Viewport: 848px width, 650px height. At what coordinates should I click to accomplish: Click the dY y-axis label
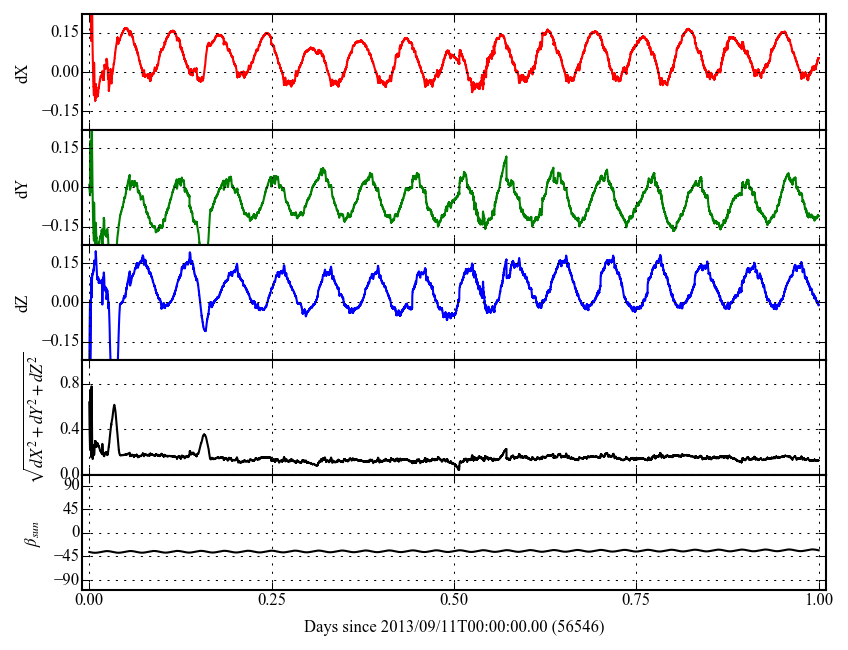(22, 187)
